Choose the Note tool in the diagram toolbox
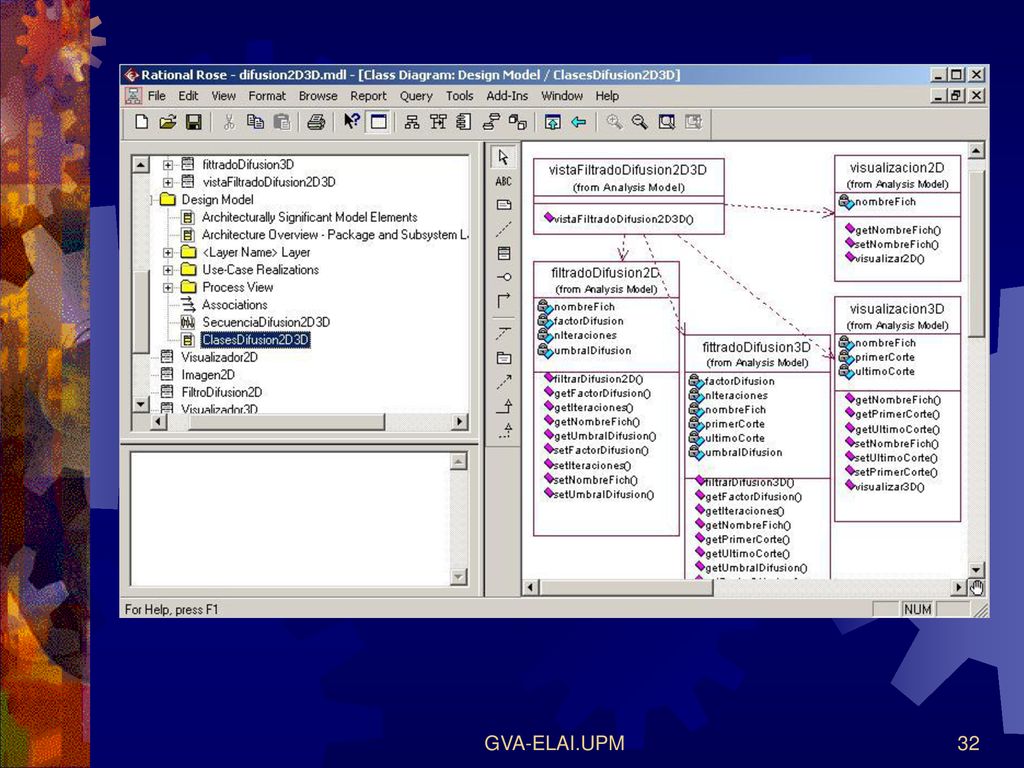This screenshot has width=1024, height=768. (x=503, y=205)
